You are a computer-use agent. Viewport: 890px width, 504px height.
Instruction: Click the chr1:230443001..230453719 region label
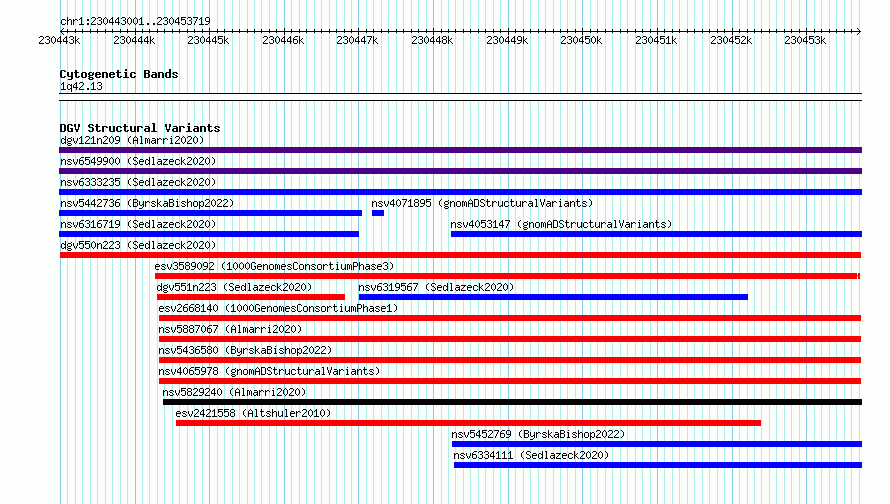[135, 21]
